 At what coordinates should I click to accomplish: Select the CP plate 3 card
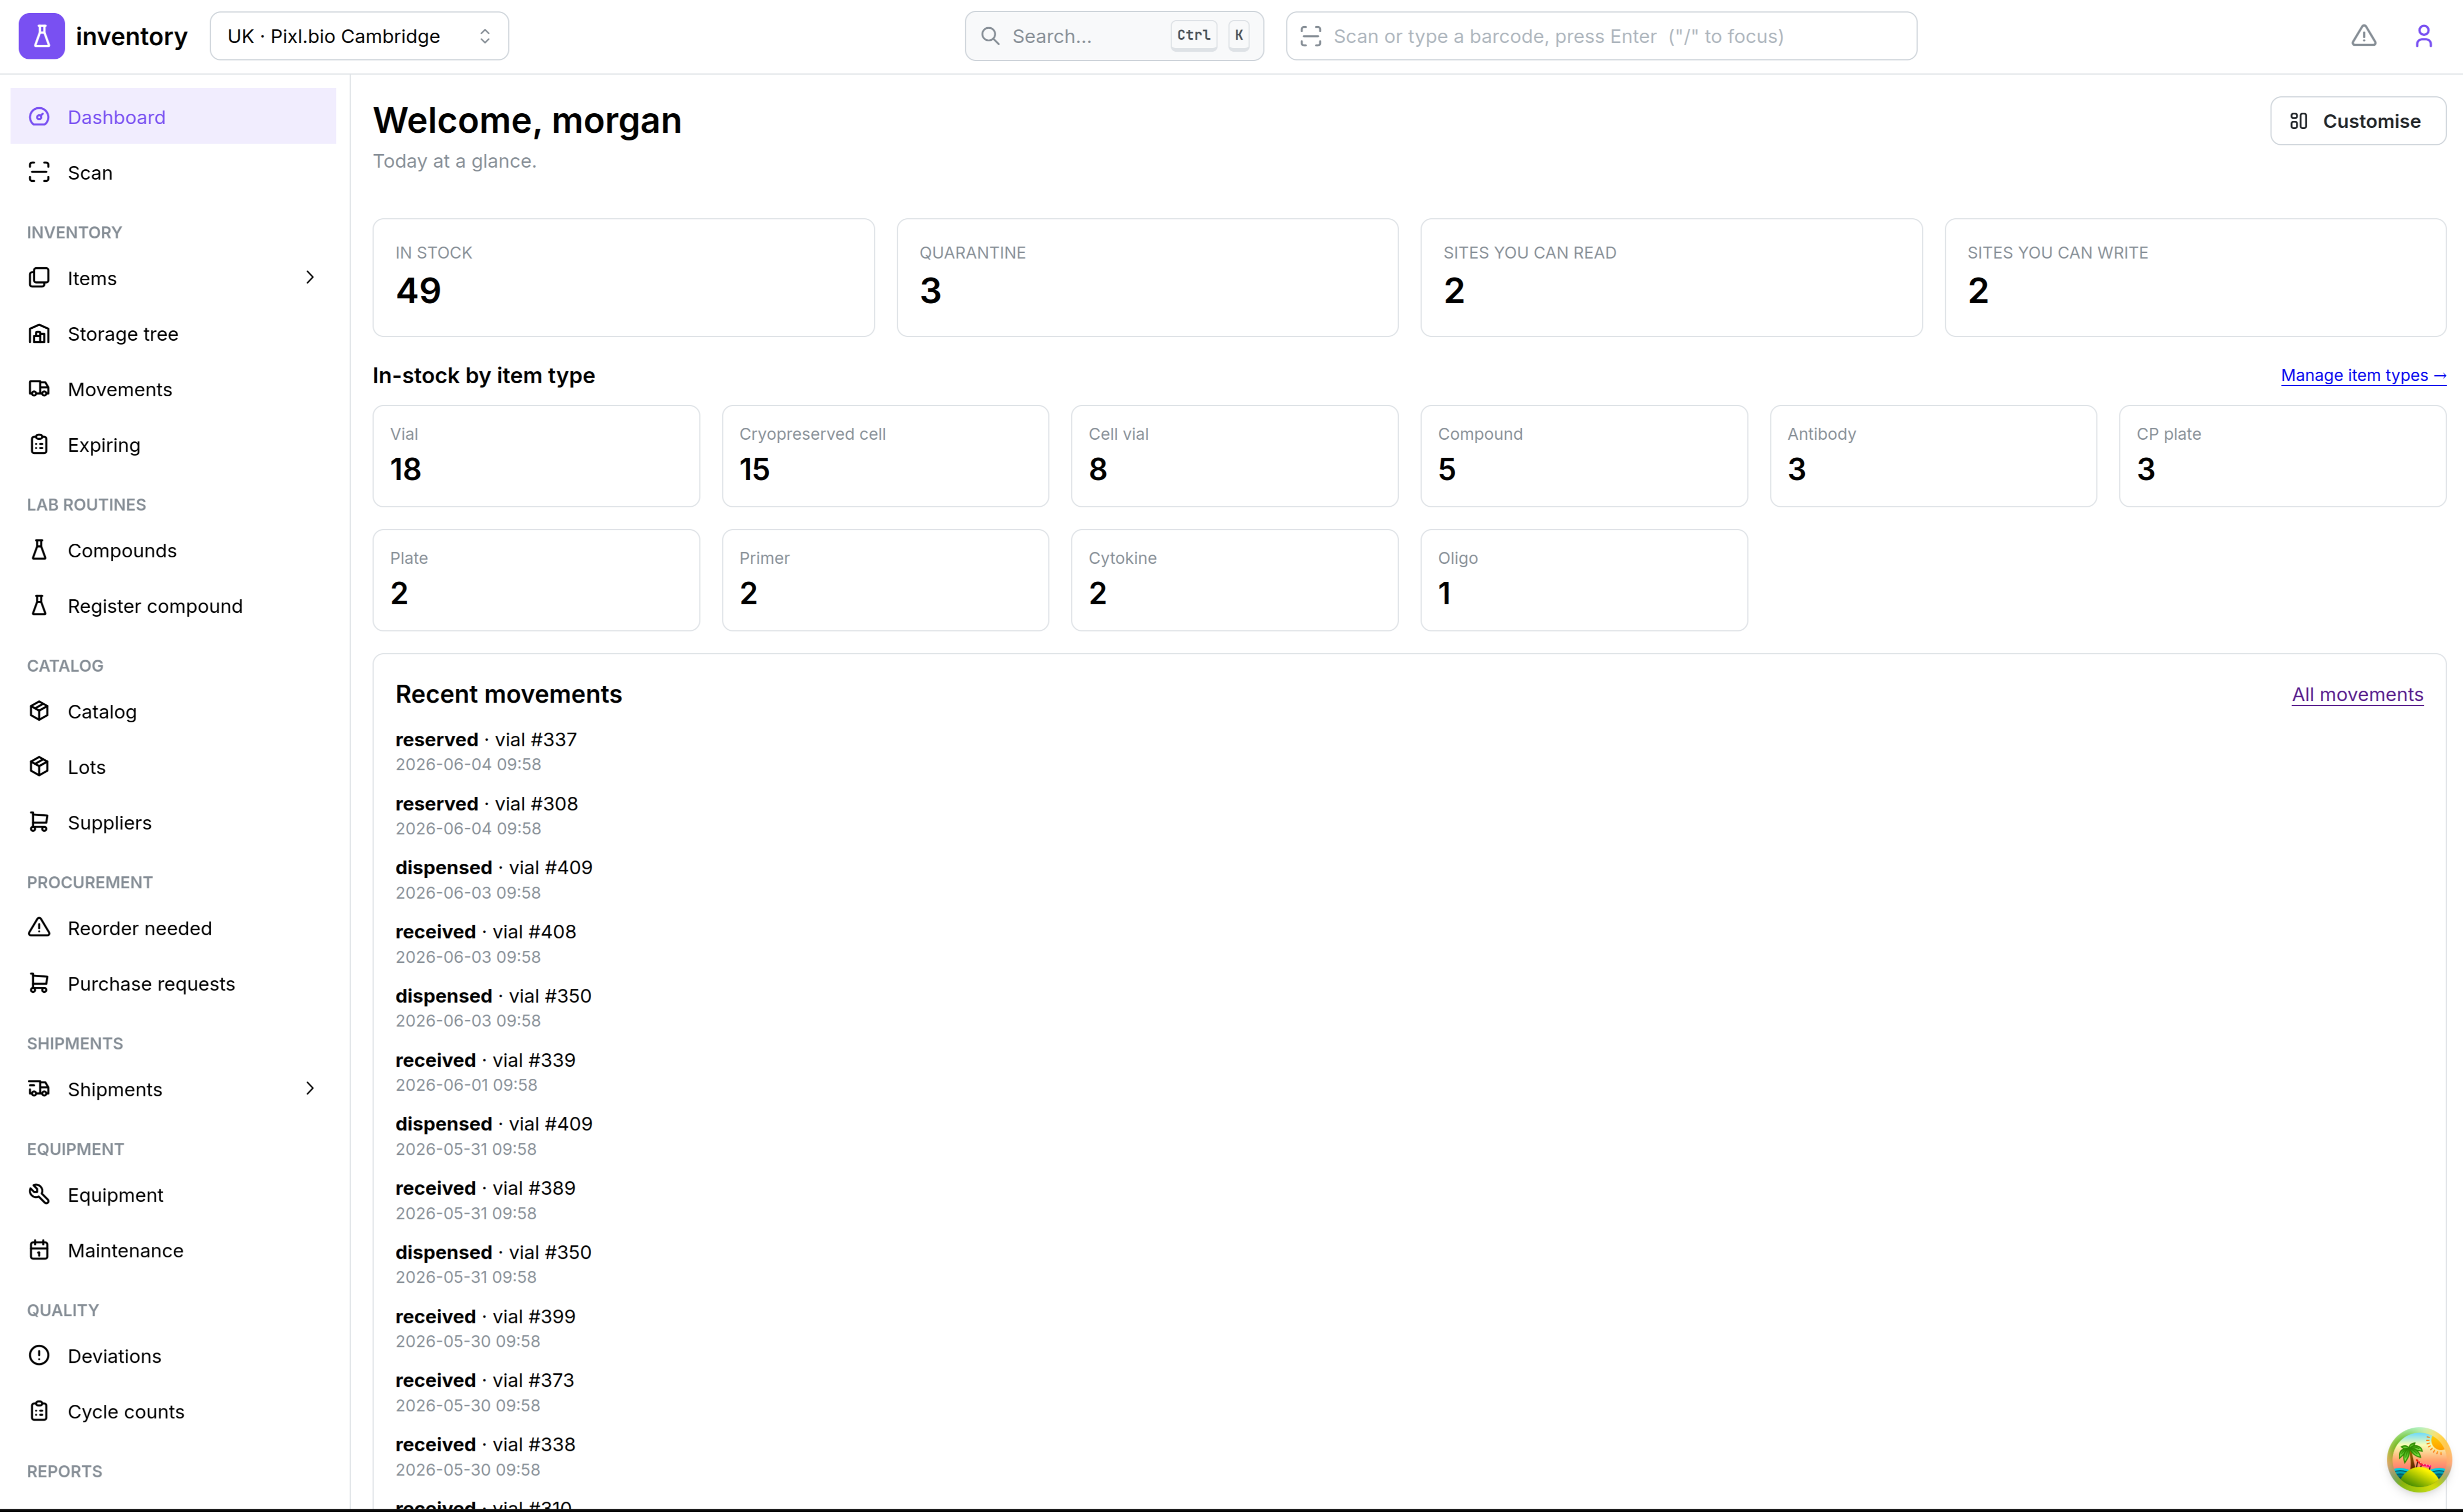point(2282,456)
